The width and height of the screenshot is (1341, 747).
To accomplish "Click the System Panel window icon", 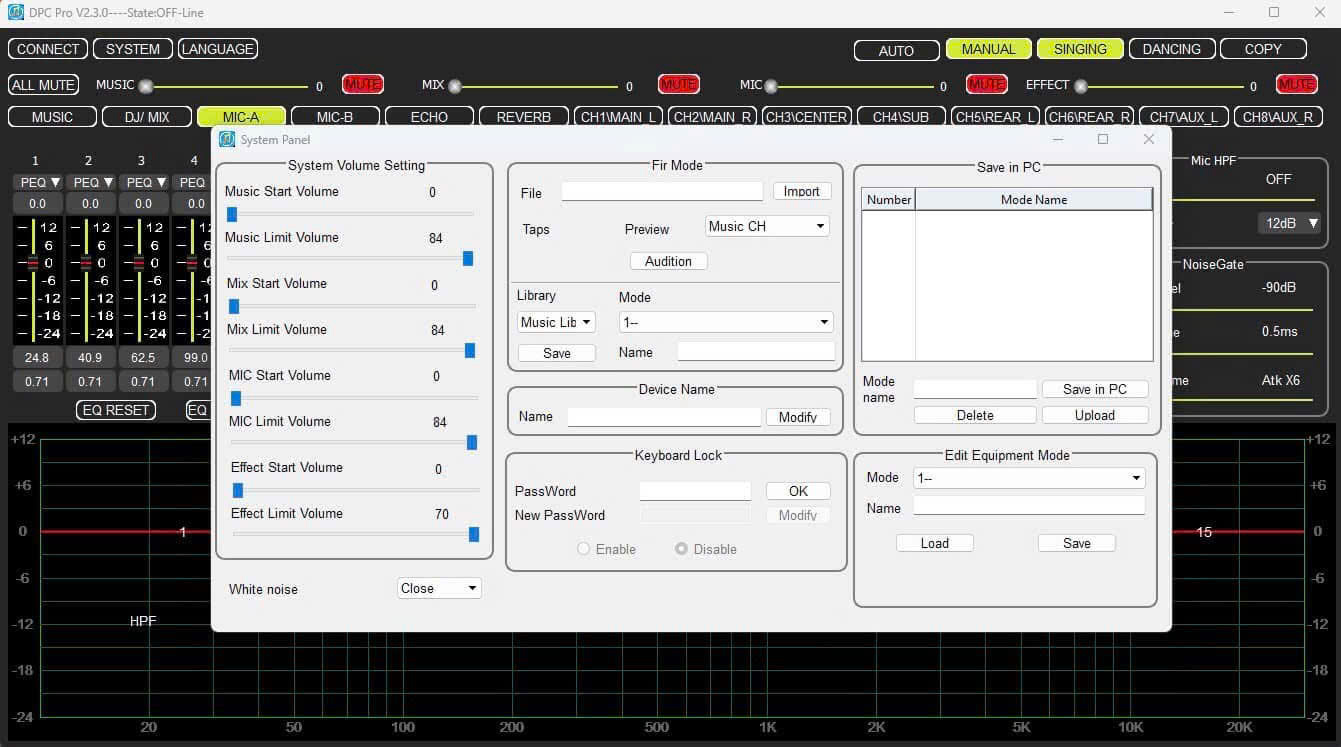I will click(x=226, y=140).
